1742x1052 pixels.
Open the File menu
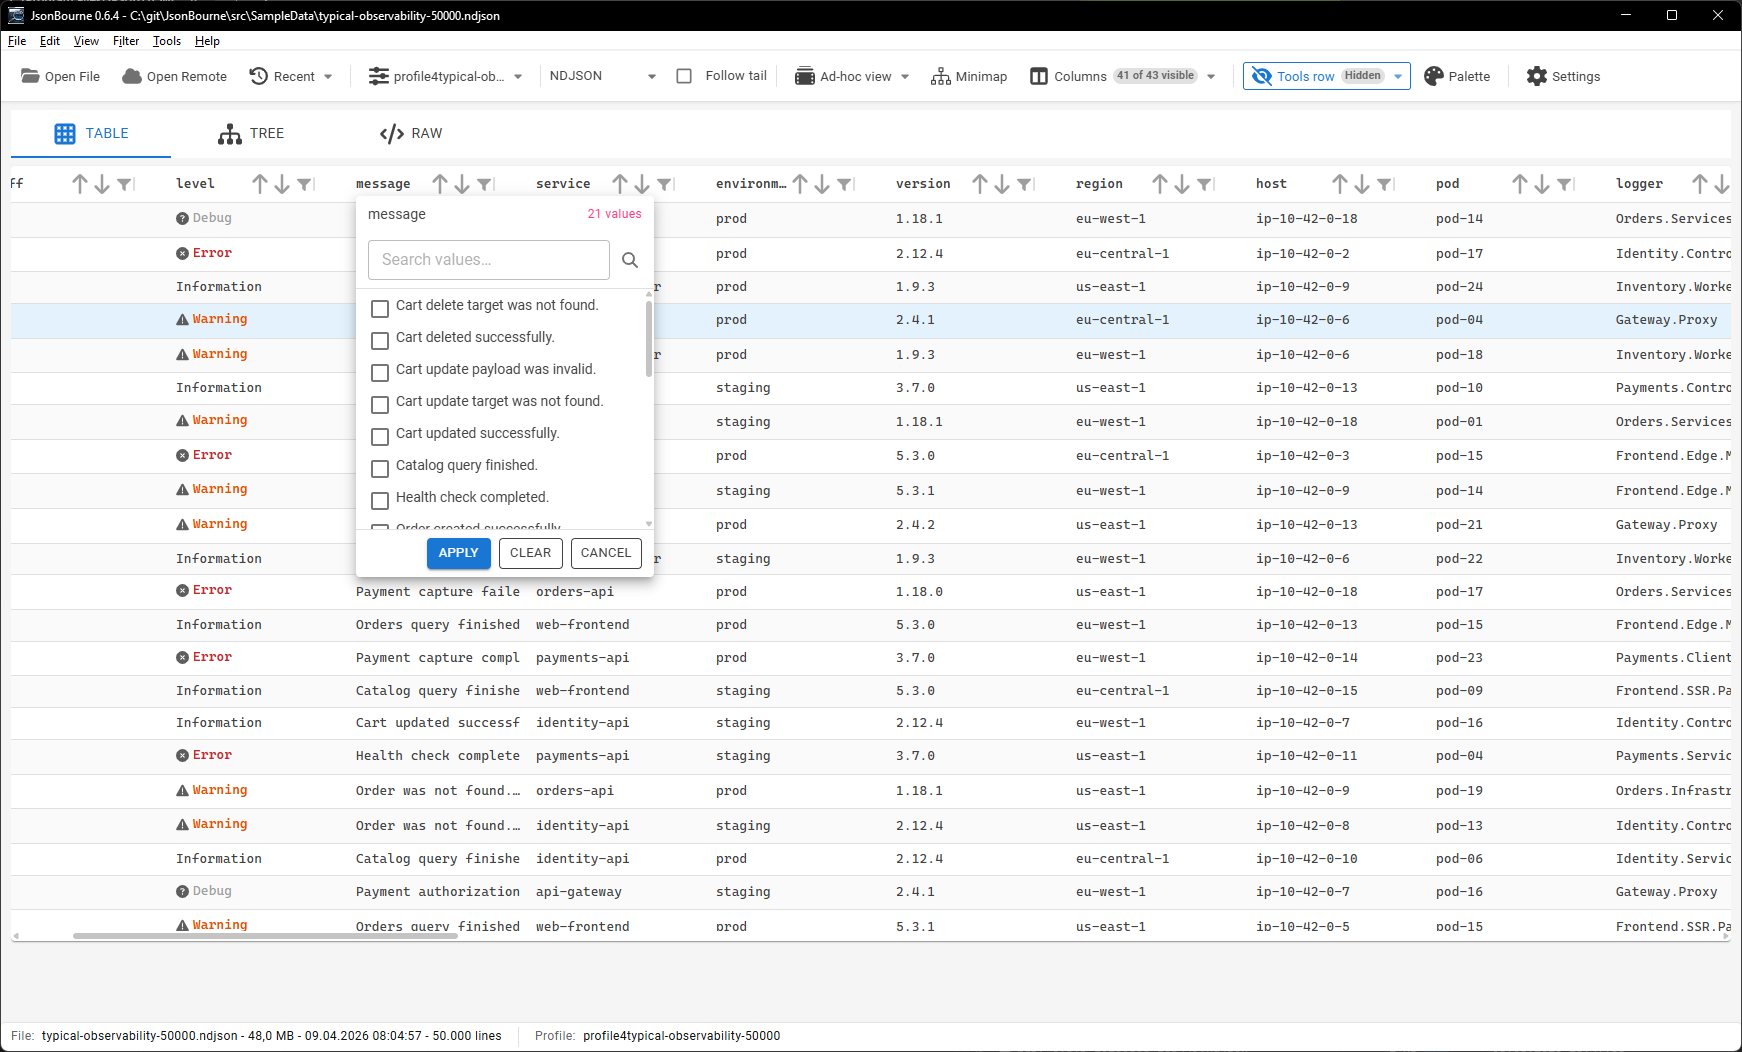(x=17, y=41)
